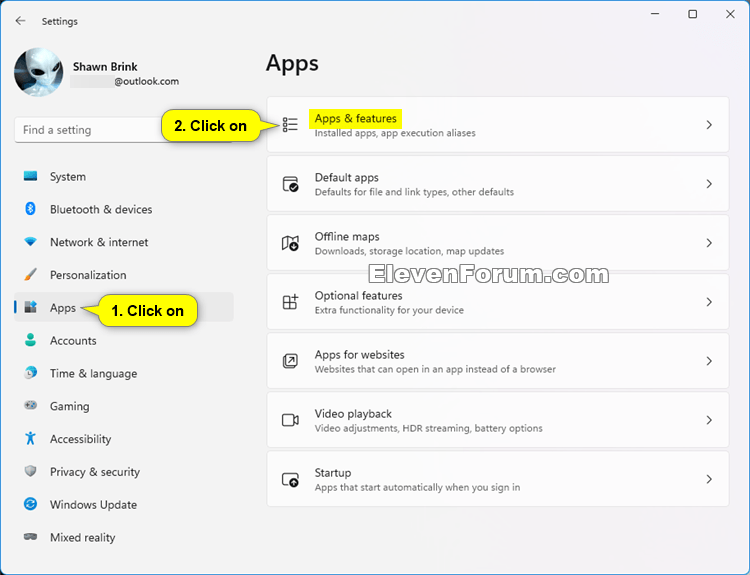
Task: Click the Apps for websites icon
Action: click(290, 361)
